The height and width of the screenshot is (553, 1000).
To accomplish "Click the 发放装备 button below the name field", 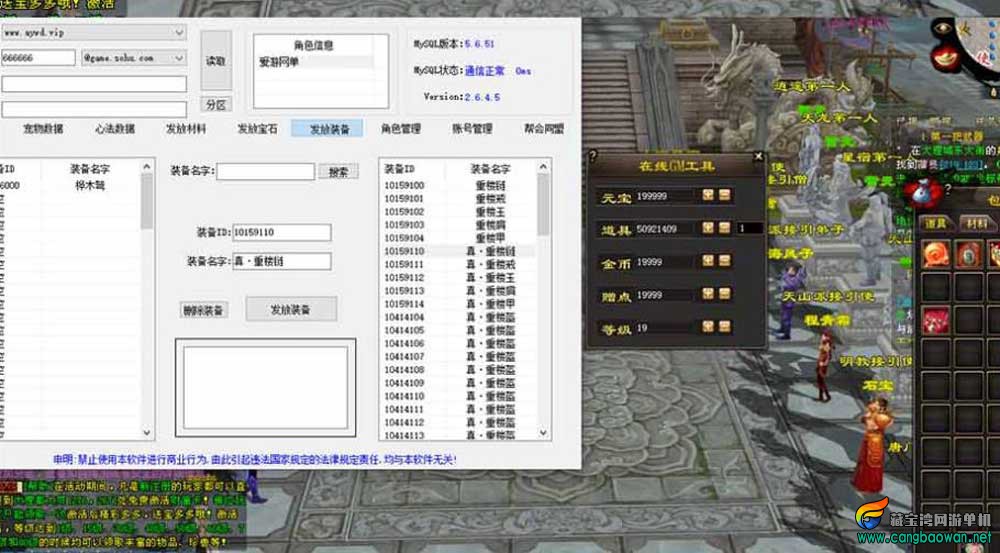I will point(291,309).
